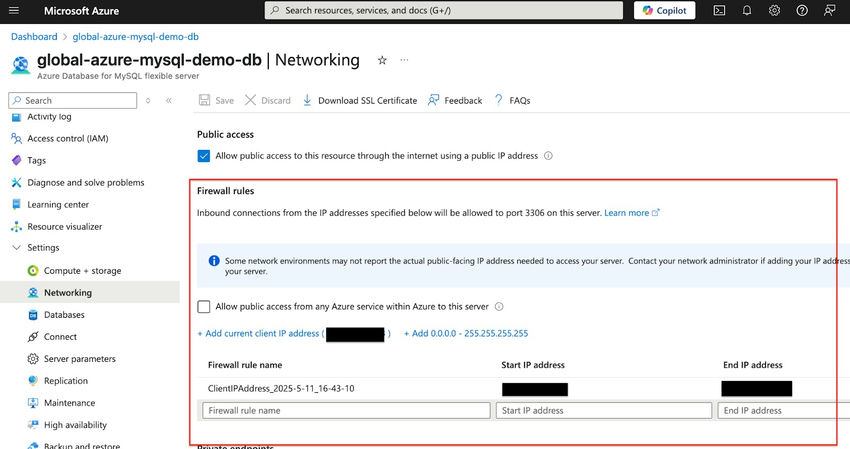Click the feedback icon in top bar
Viewport: 850px width, 449px height.
830,10
